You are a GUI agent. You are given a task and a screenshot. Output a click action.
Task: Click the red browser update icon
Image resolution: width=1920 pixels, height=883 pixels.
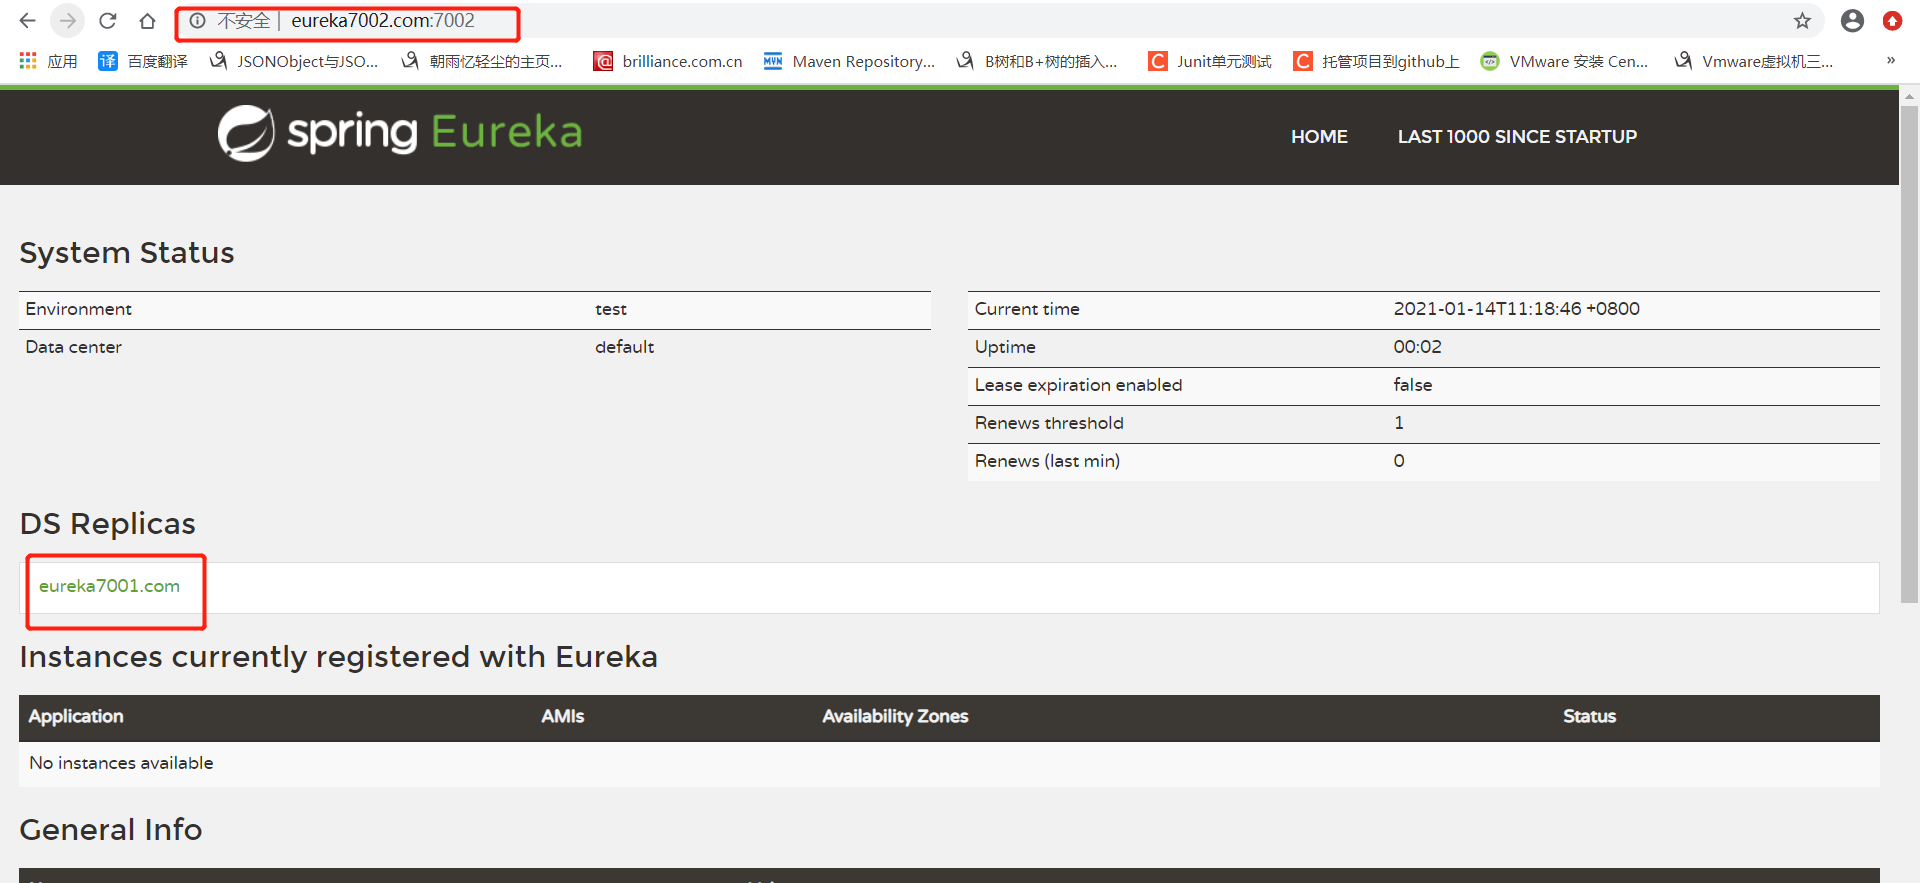point(1892,21)
